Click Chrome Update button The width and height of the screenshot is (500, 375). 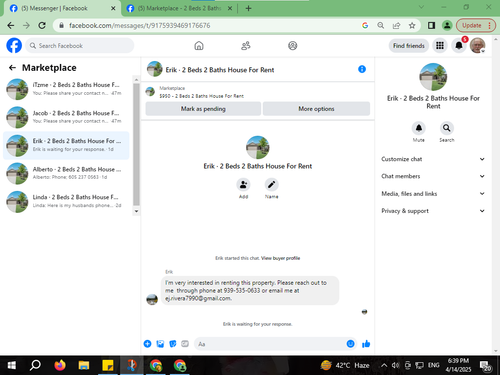pyautogui.click(x=476, y=25)
